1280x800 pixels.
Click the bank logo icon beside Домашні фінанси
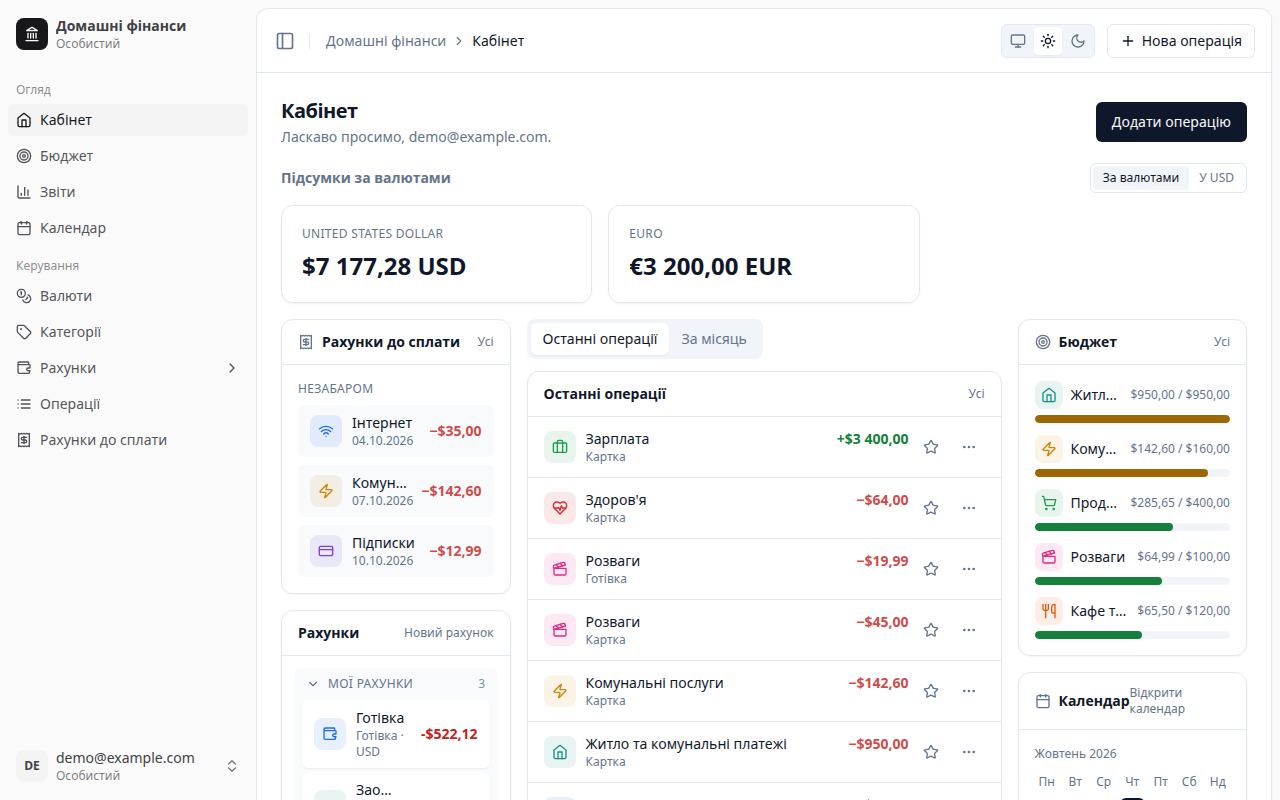click(x=32, y=34)
